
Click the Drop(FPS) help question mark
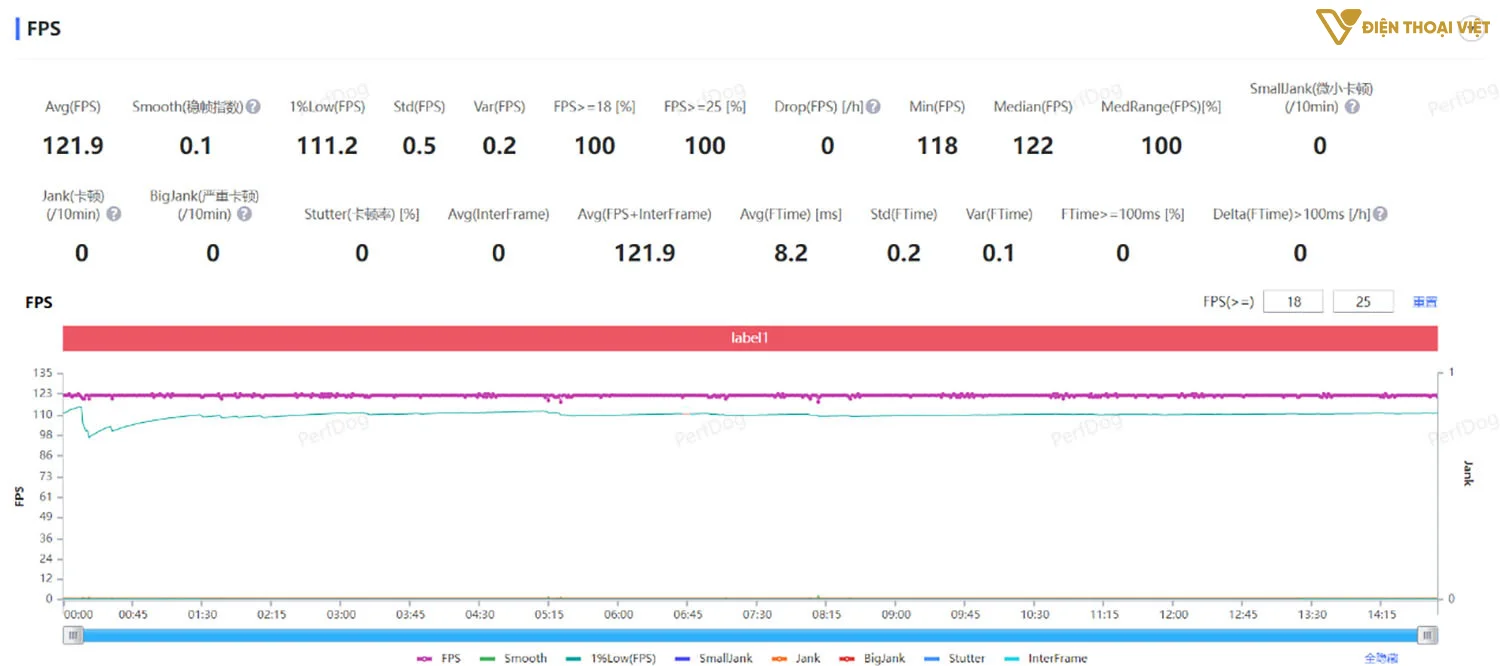pos(873,107)
